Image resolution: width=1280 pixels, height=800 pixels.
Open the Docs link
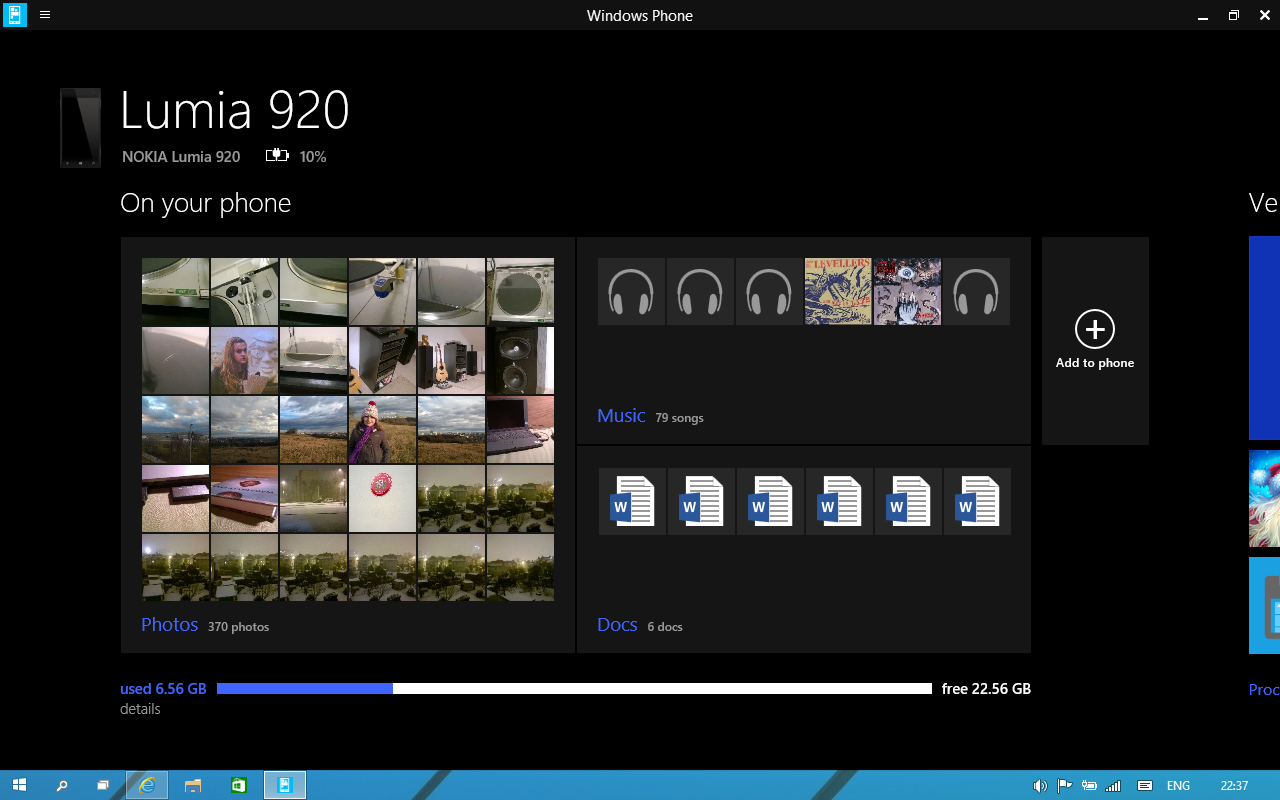617,624
